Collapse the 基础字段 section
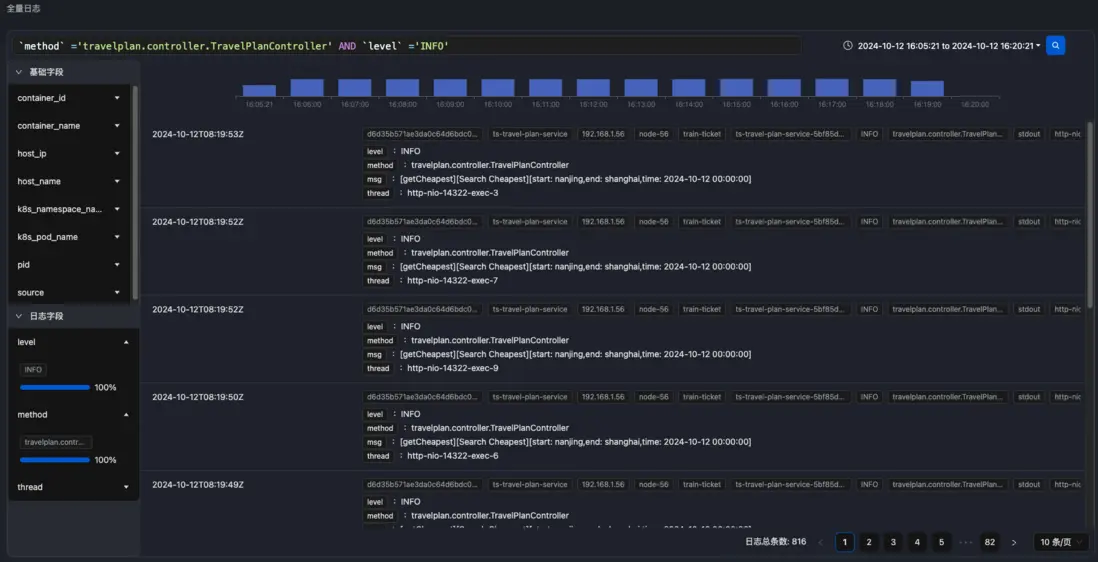Screen dimensions: 1098x562 pos(19,72)
